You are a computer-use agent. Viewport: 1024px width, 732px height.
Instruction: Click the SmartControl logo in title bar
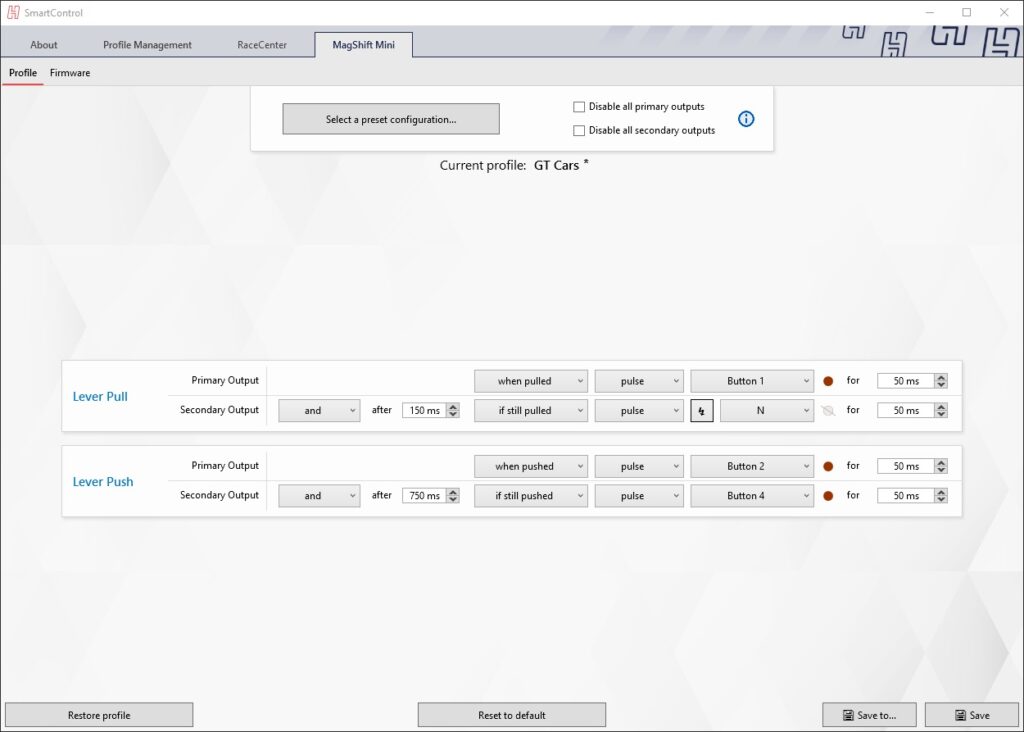tap(13, 13)
